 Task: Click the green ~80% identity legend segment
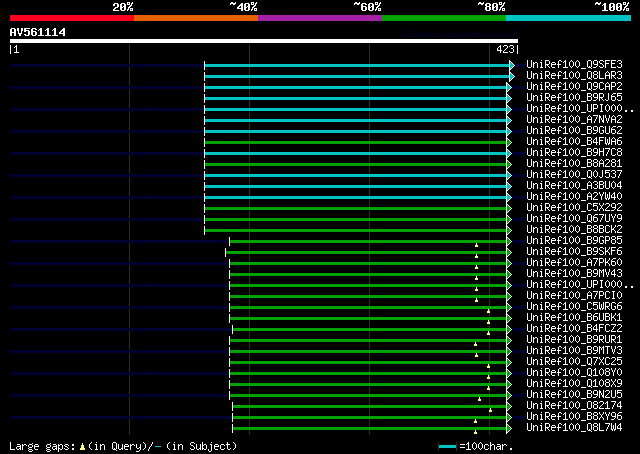click(x=444, y=18)
